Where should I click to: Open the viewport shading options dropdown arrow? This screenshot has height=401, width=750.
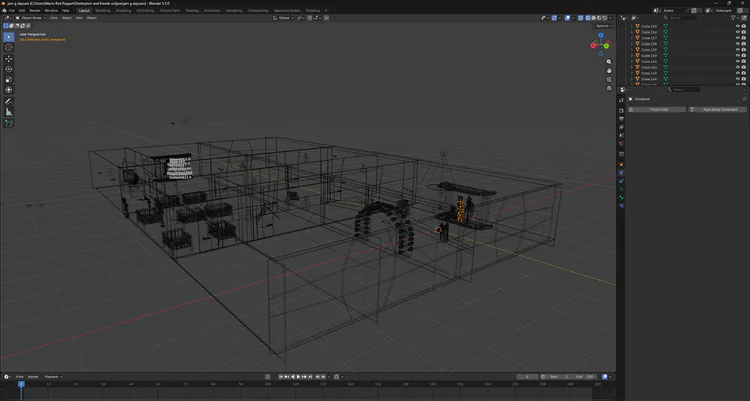tap(610, 18)
